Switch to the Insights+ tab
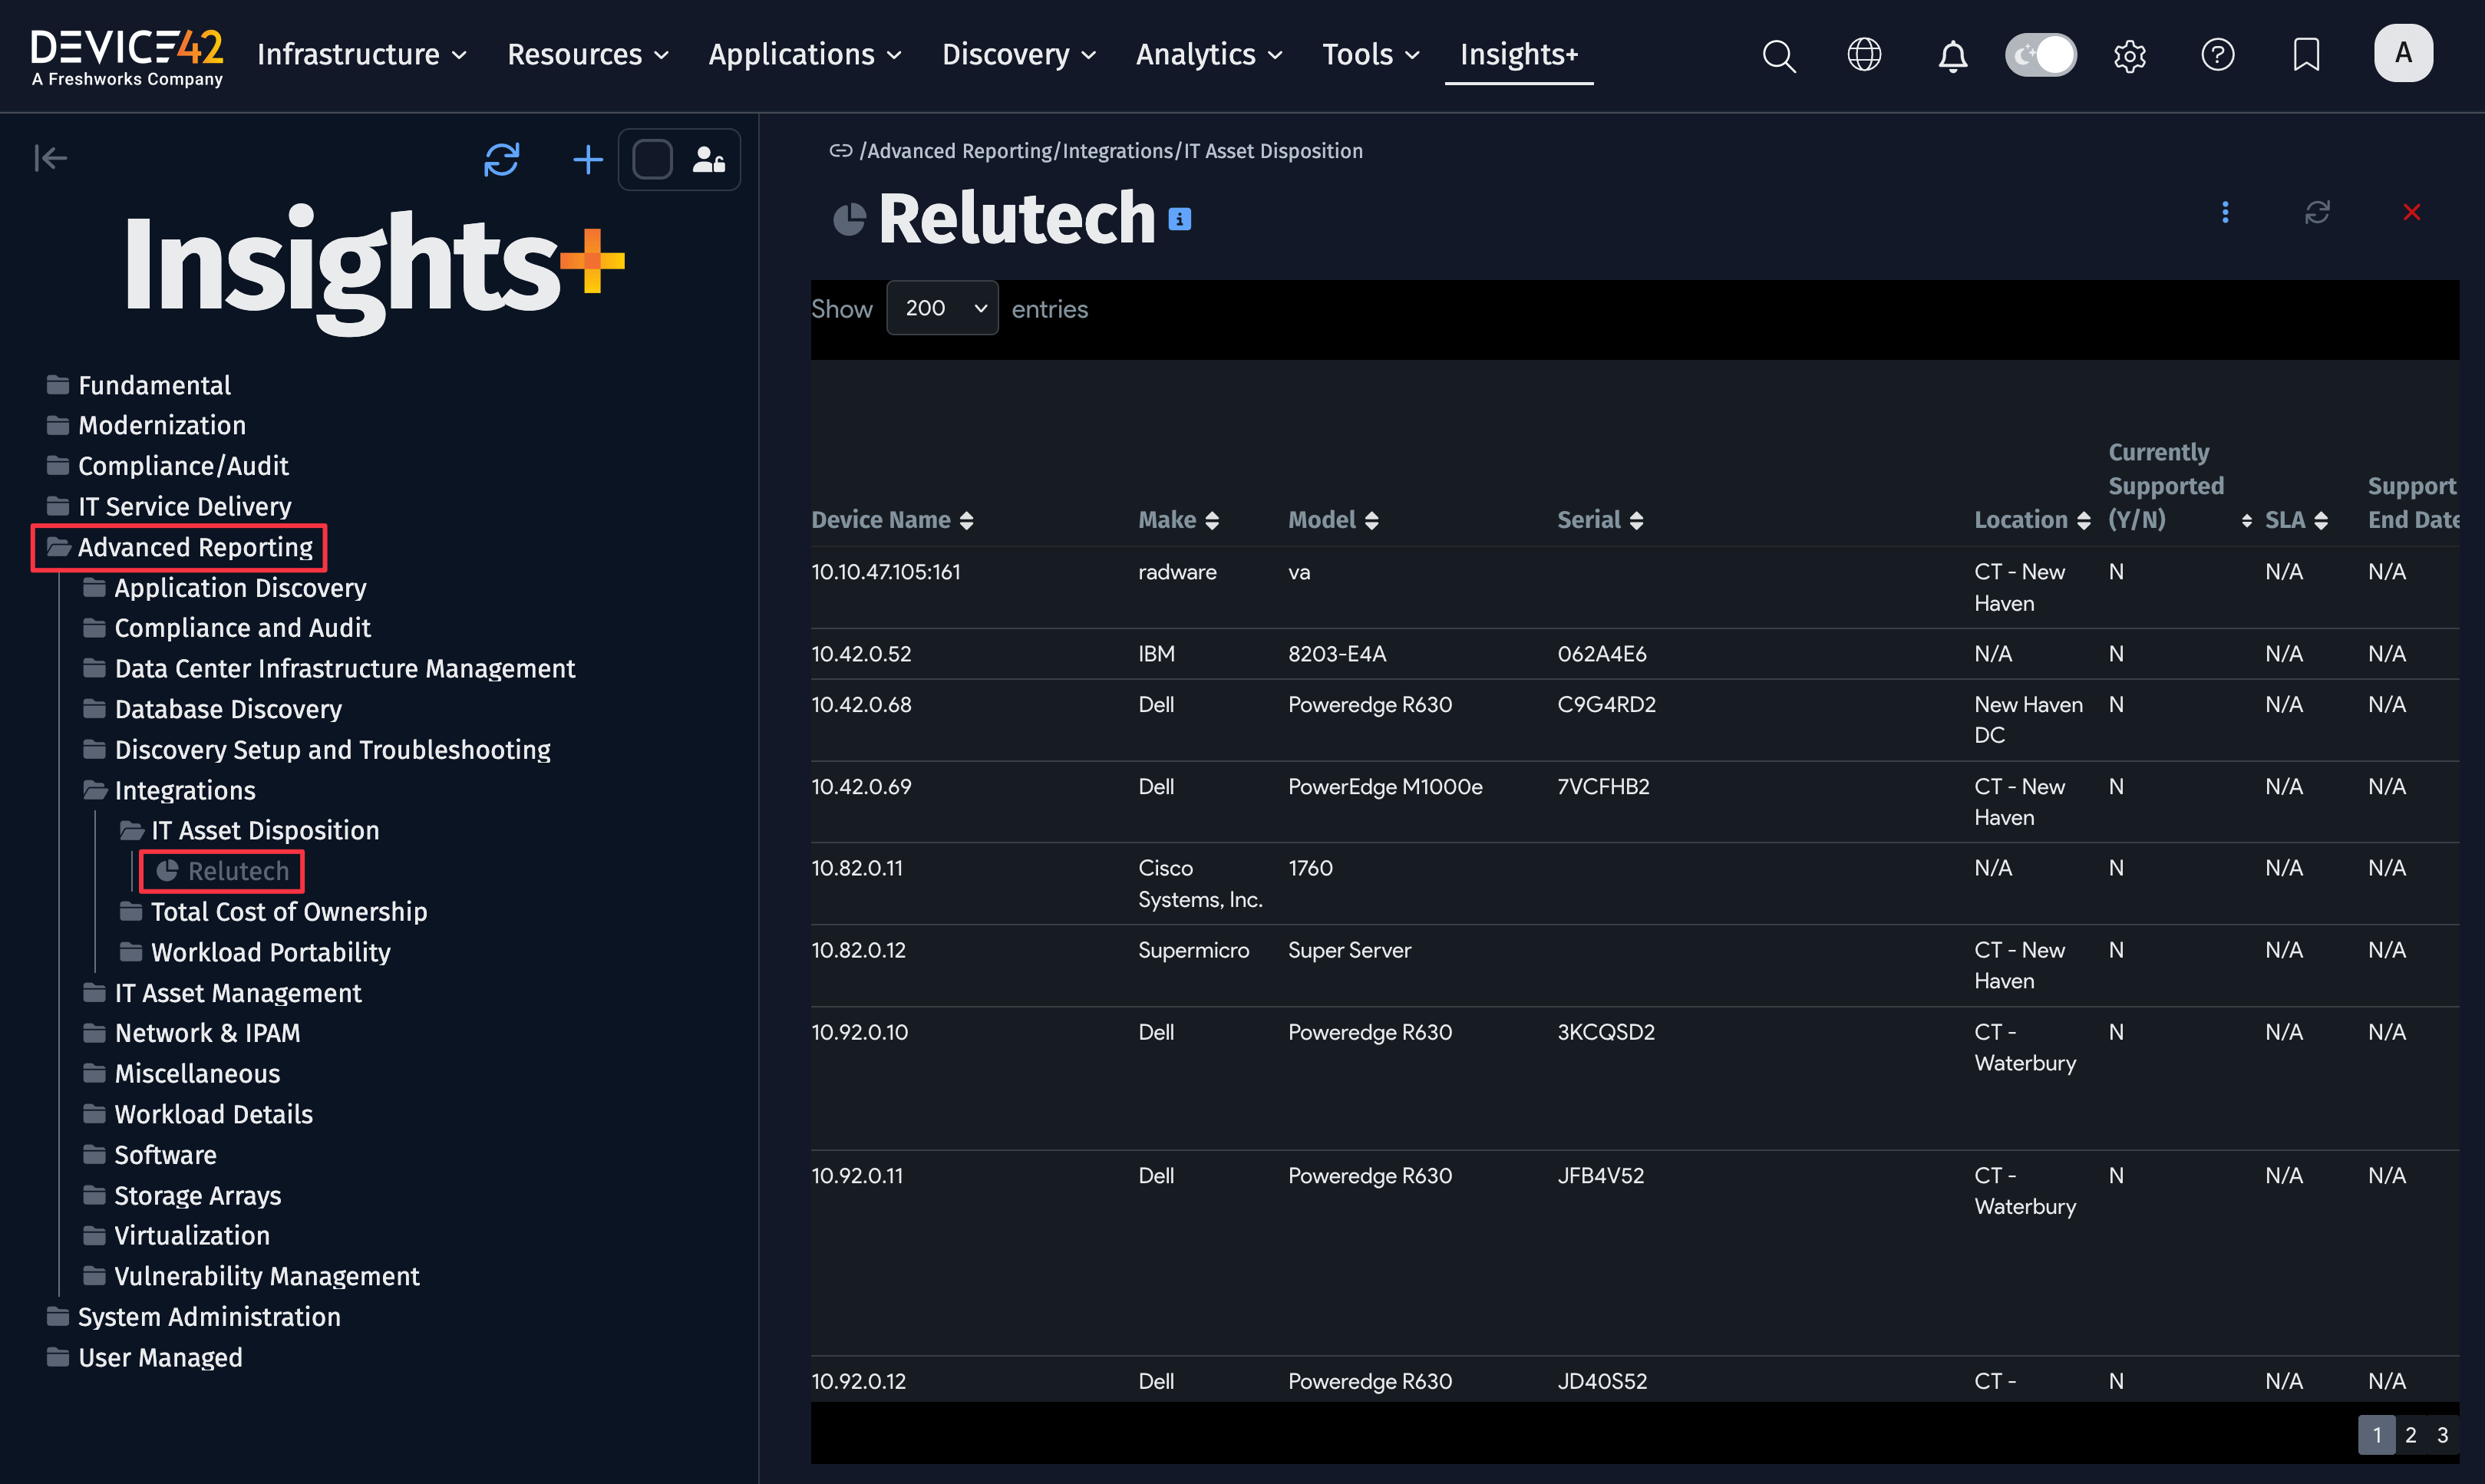Image resolution: width=2485 pixels, height=1484 pixels. 1518,55
